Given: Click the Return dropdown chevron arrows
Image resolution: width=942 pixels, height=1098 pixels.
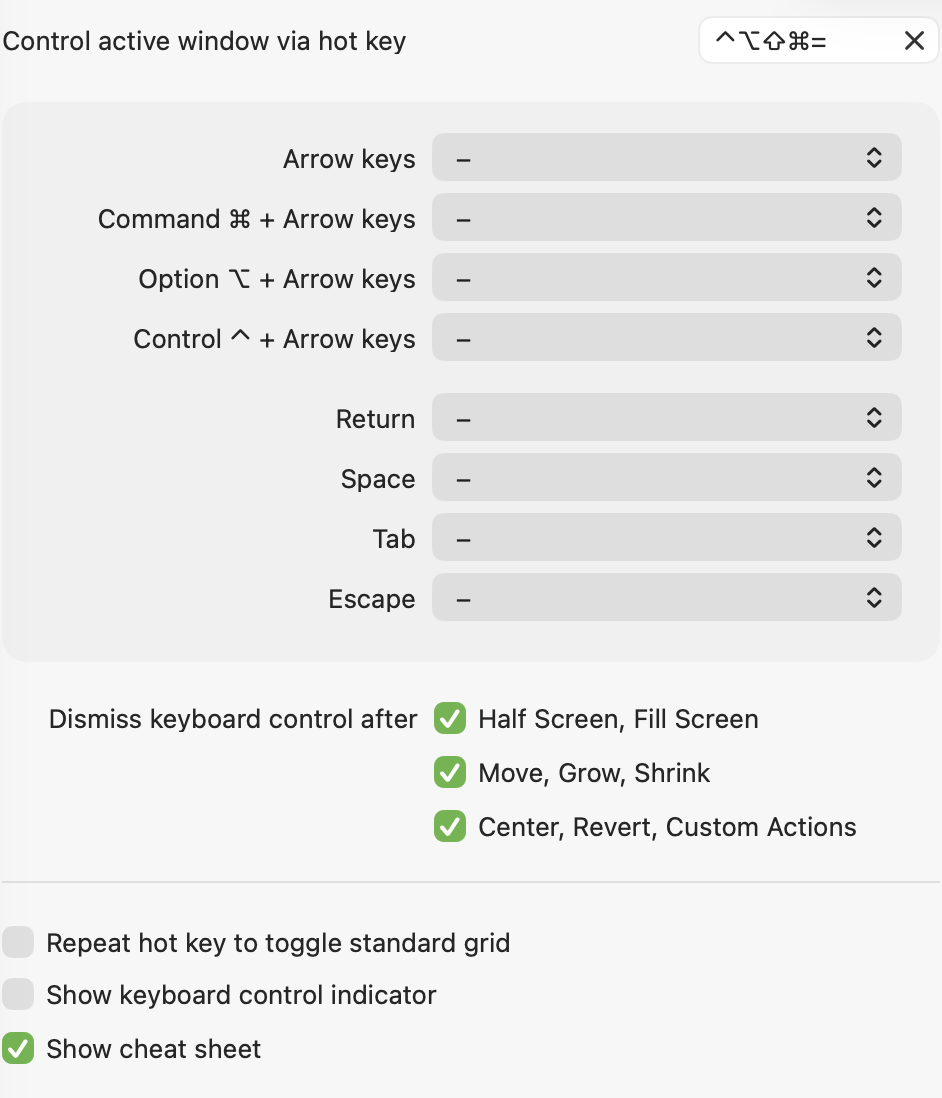Looking at the screenshot, I should [873, 418].
